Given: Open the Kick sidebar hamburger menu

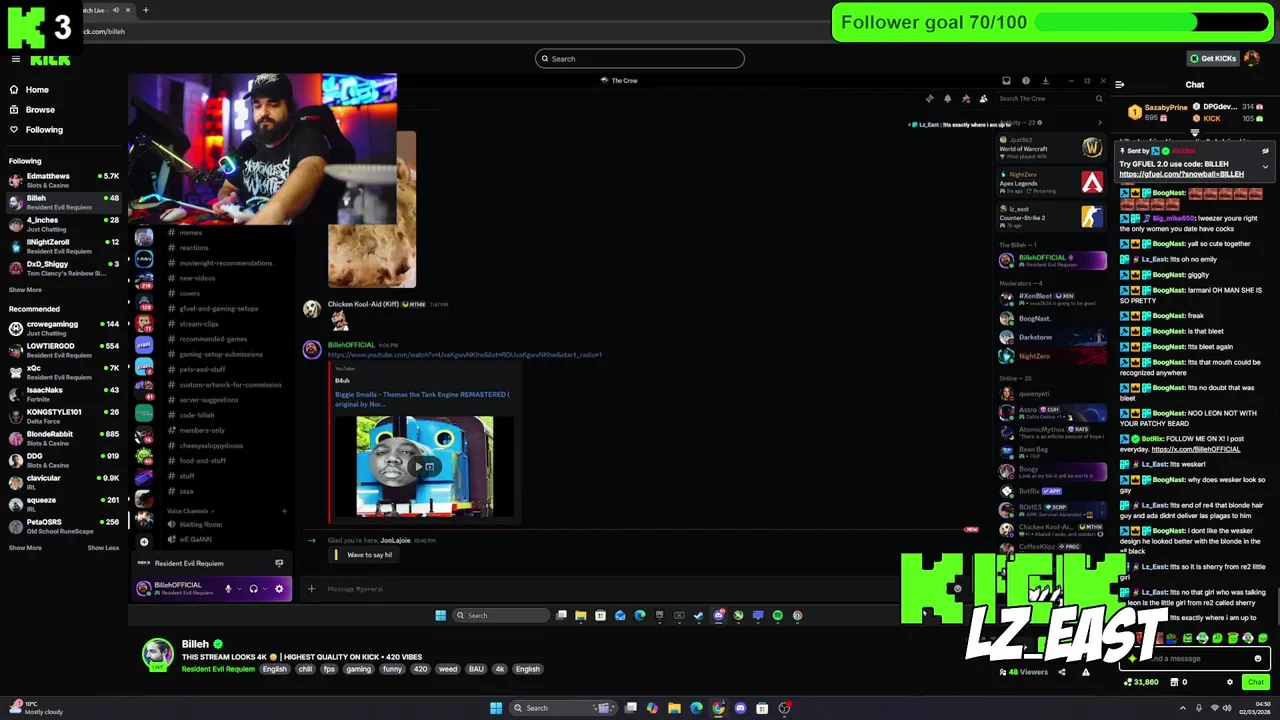Looking at the screenshot, I should click(x=15, y=59).
